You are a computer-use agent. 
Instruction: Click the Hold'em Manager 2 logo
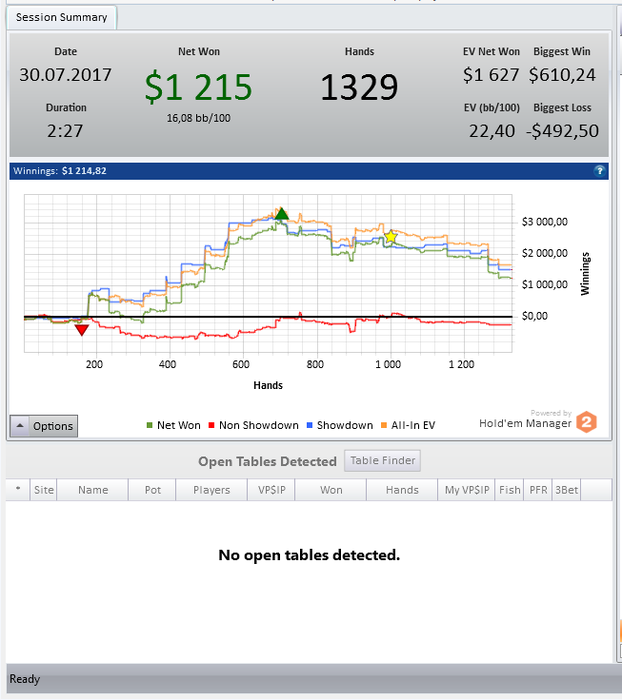click(586, 422)
